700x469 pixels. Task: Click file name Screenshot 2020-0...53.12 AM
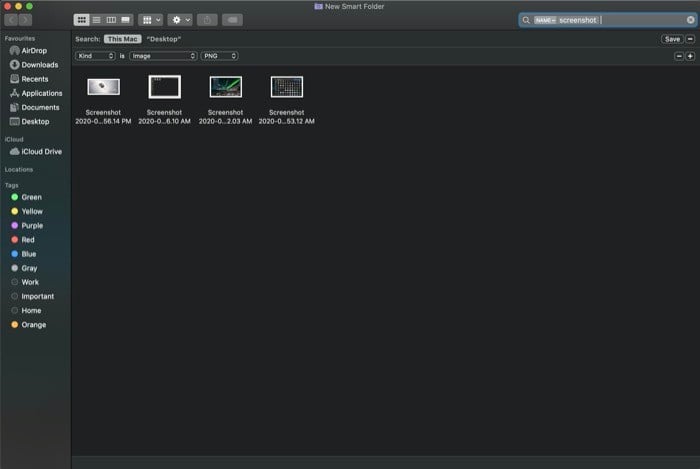[x=287, y=117]
